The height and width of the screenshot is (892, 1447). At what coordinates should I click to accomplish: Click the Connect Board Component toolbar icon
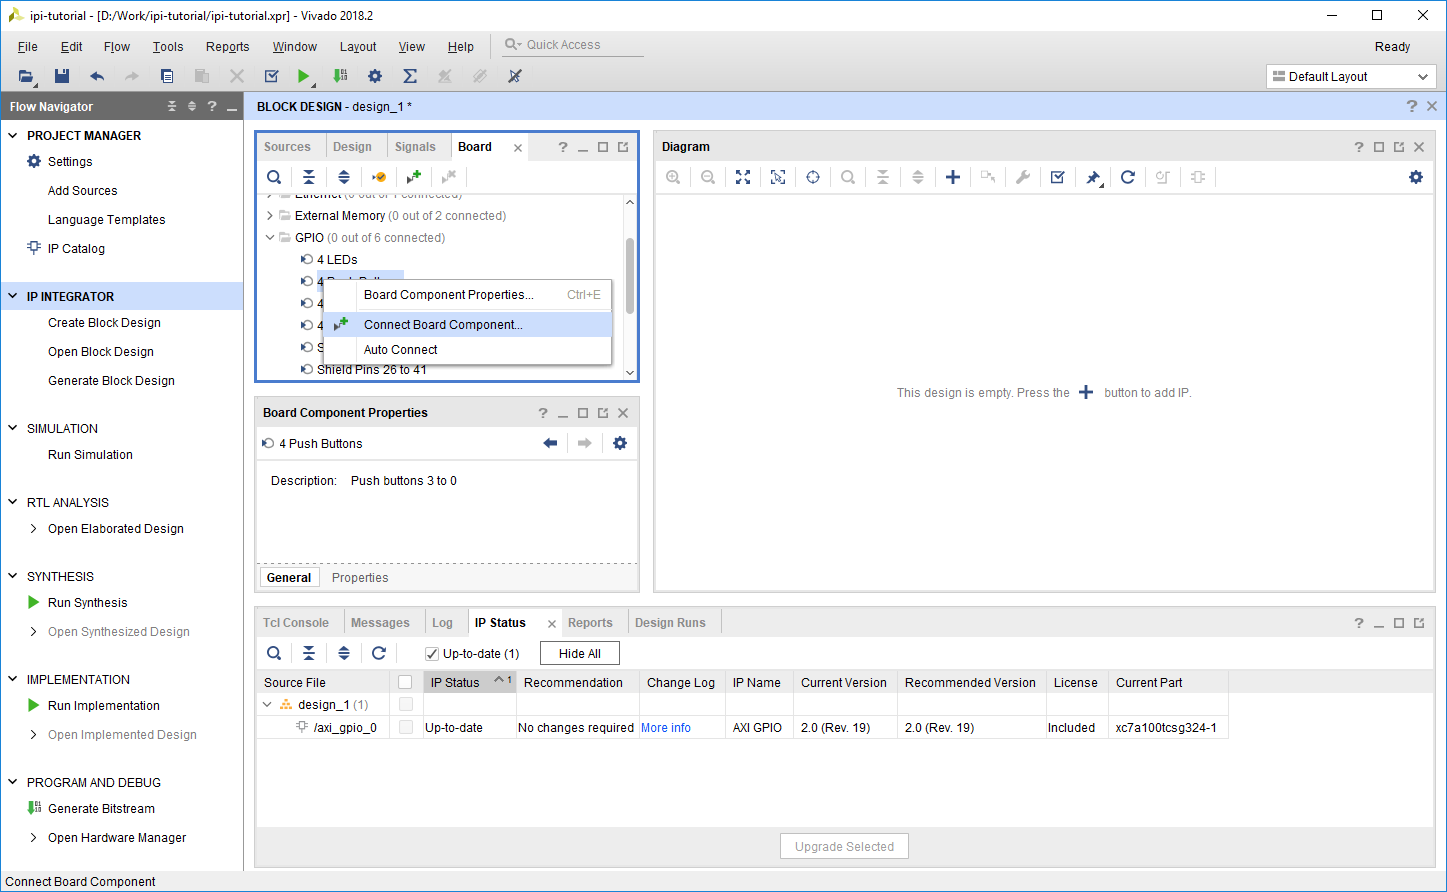pos(414,177)
